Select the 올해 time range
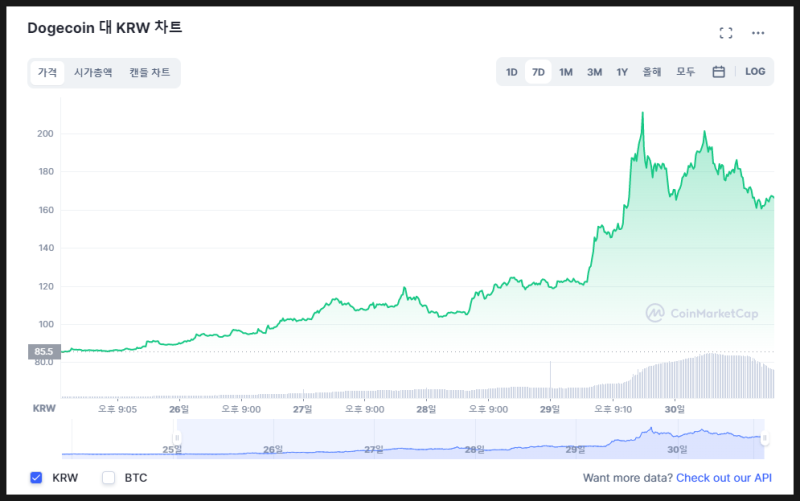The height and width of the screenshot is (501, 800). click(652, 72)
